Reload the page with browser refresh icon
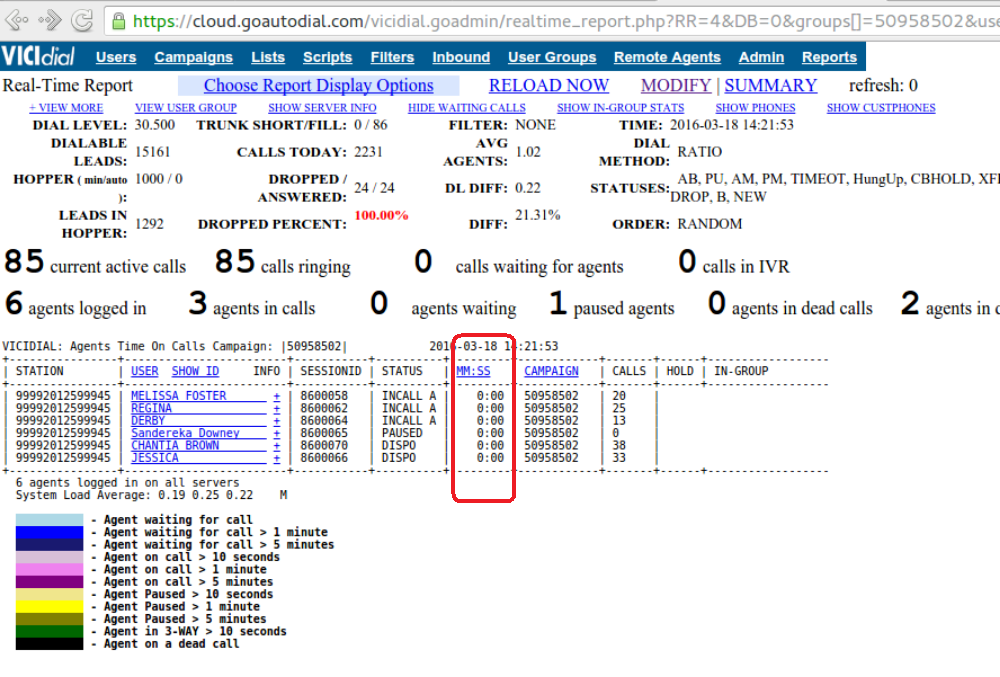 pyautogui.click(x=82, y=20)
